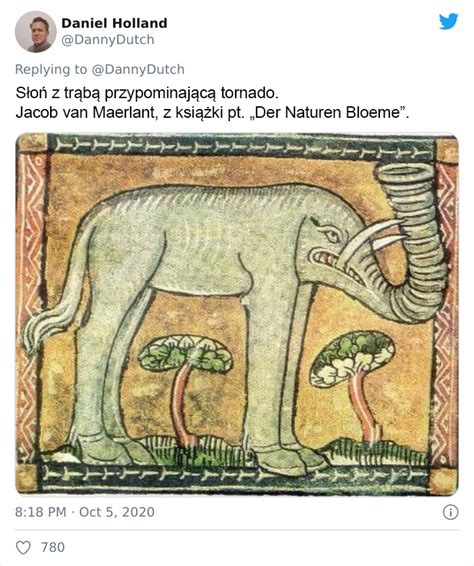This screenshot has width=474, height=566.
Task: Open the 8:18 PM Oct 5, 2020 timestamp
Action: [85, 512]
